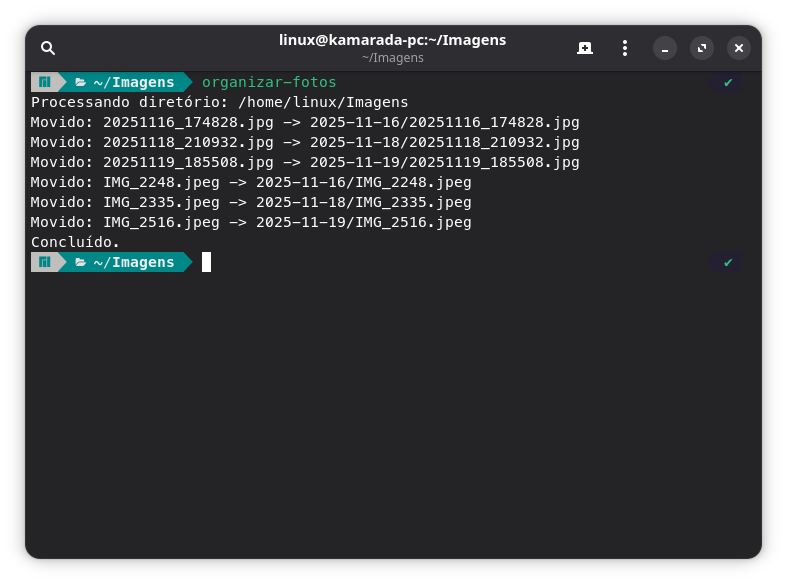Click the window title linux@kamarada-pc:~/Imagens
The width and height of the screenshot is (787, 584).
[x=392, y=40]
